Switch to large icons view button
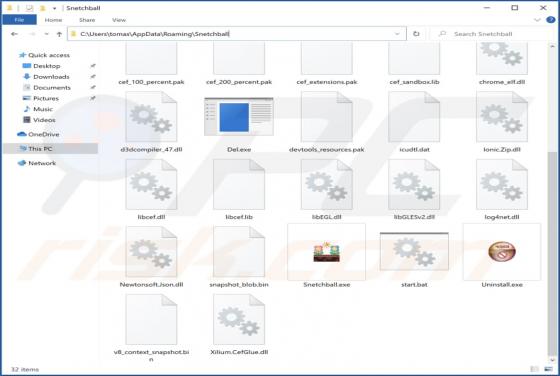Screen dimensions: 560x376 point(548,369)
